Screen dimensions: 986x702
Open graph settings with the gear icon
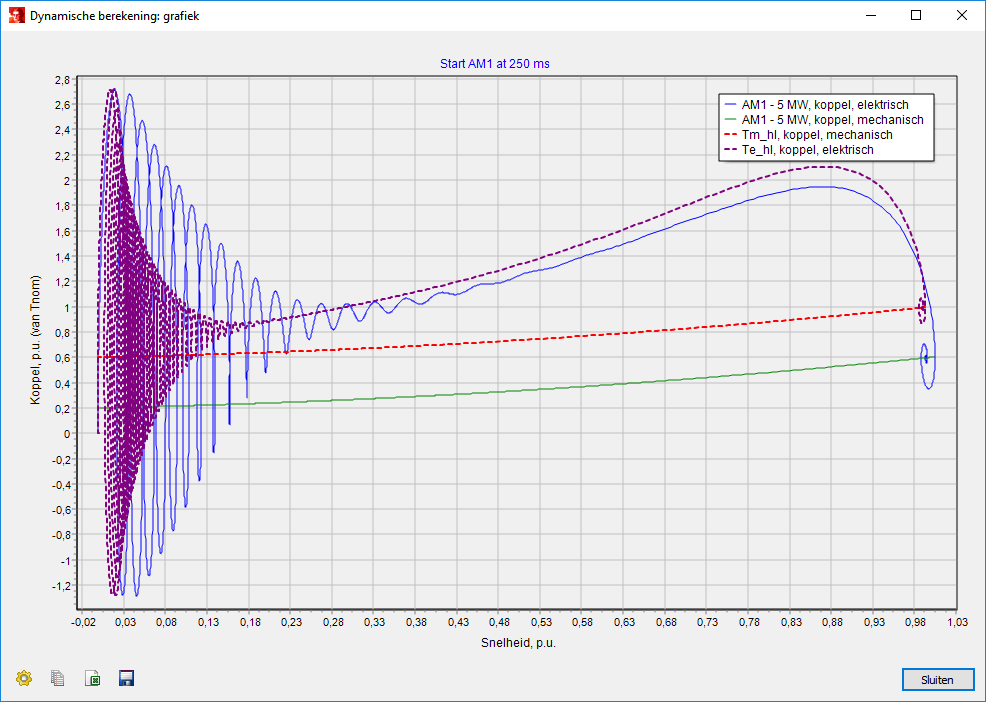(24, 679)
